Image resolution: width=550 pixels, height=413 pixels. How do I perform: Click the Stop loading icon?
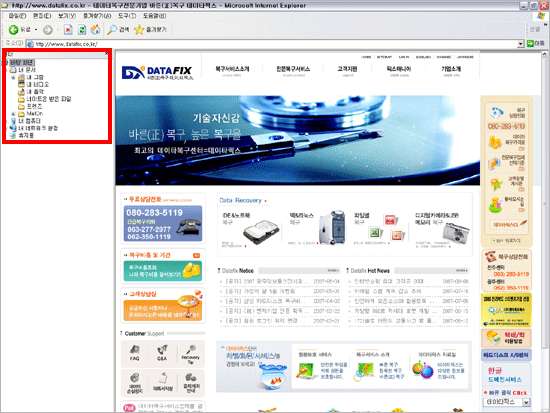68,30
